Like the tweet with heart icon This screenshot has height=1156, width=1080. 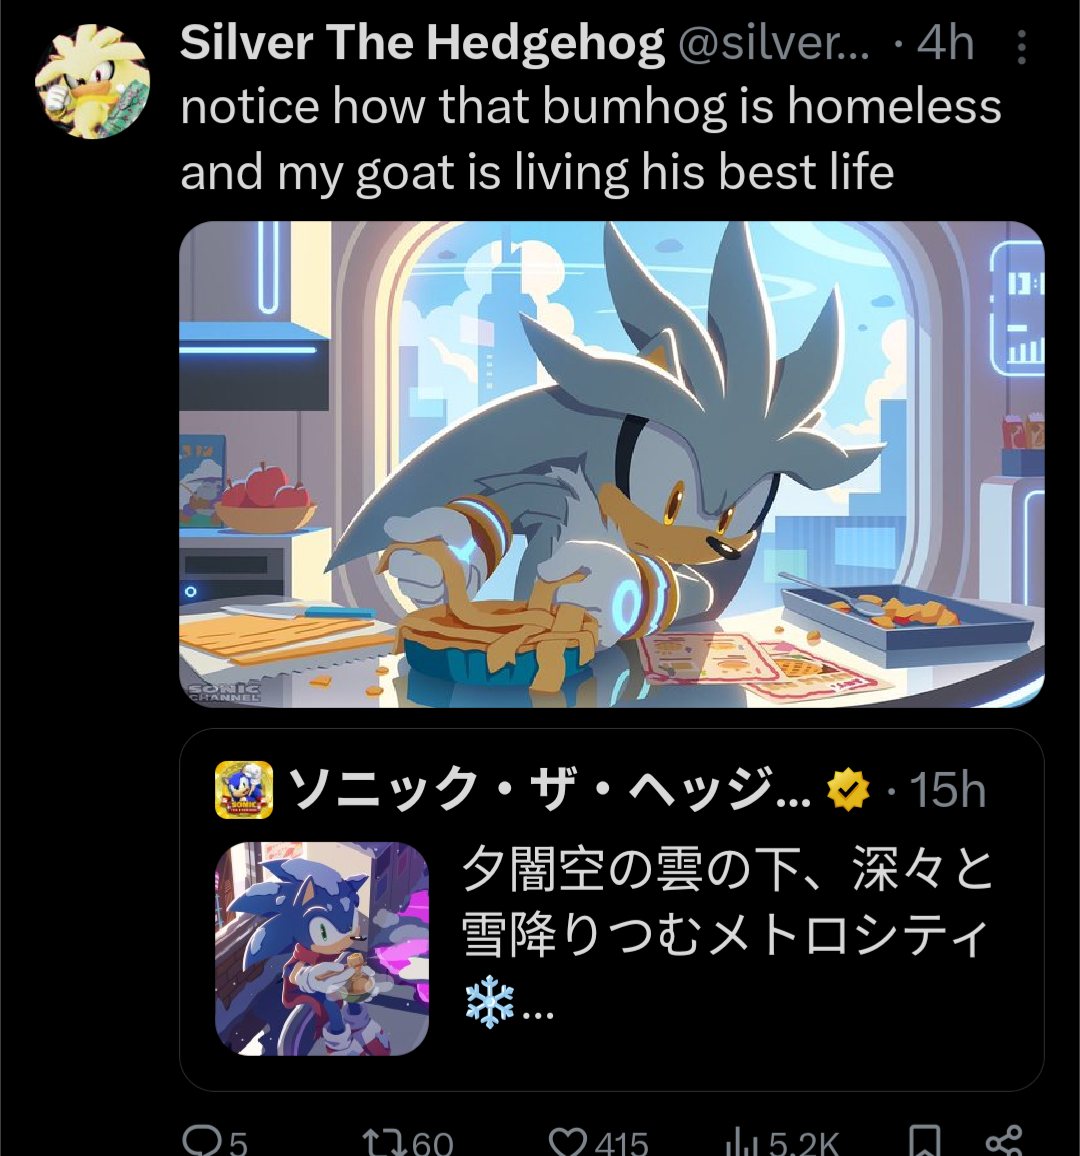(x=568, y=1141)
